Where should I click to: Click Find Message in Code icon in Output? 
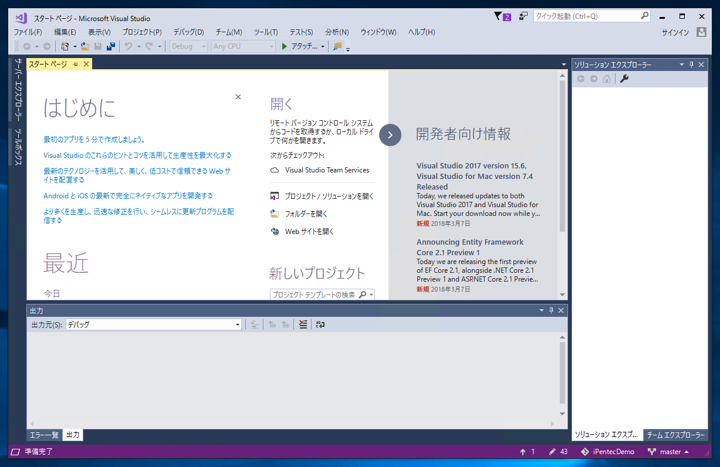coord(255,325)
